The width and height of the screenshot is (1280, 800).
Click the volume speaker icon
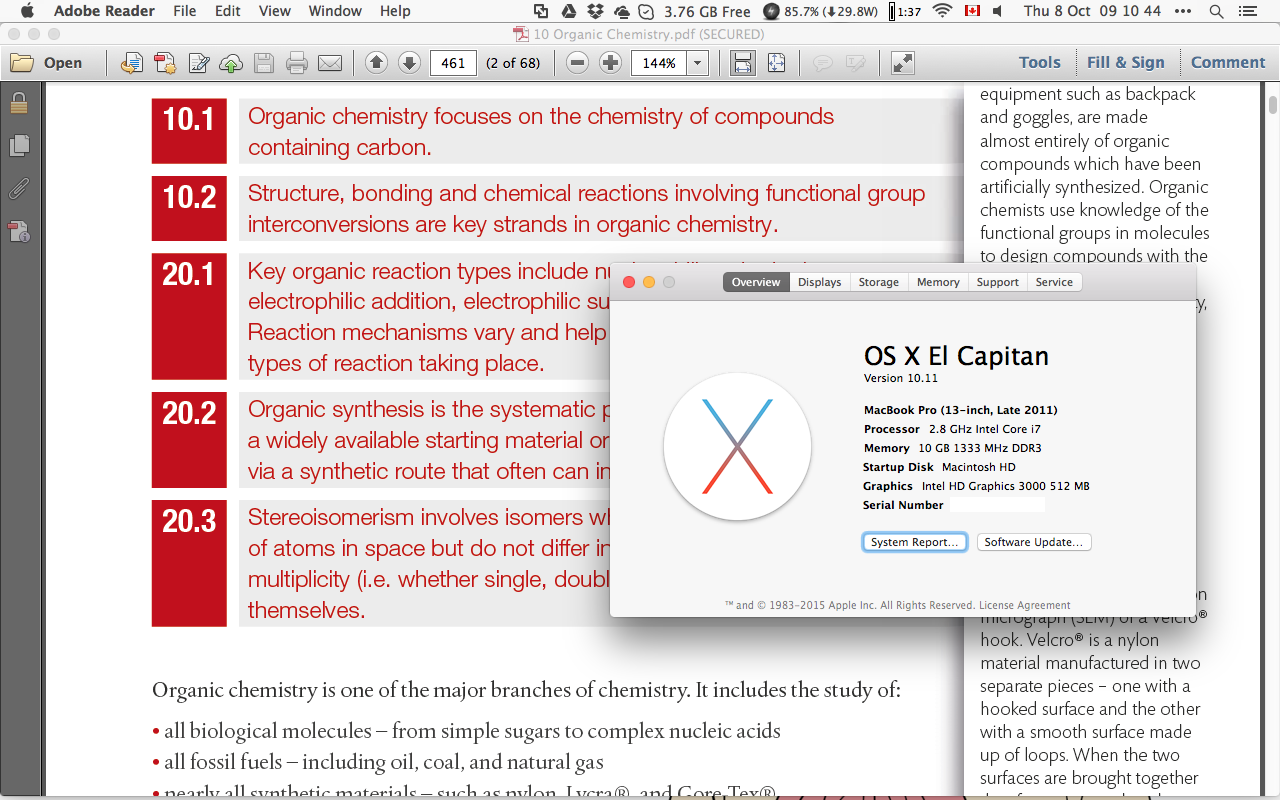pos(998,11)
